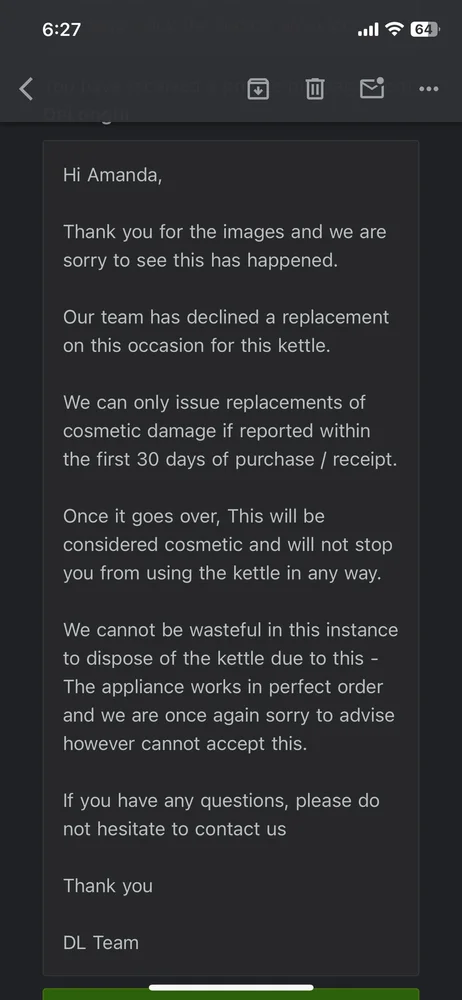Image resolution: width=462 pixels, height=1000 pixels.
Task: Tap the Wi-Fi status icon
Action: point(395,29)
